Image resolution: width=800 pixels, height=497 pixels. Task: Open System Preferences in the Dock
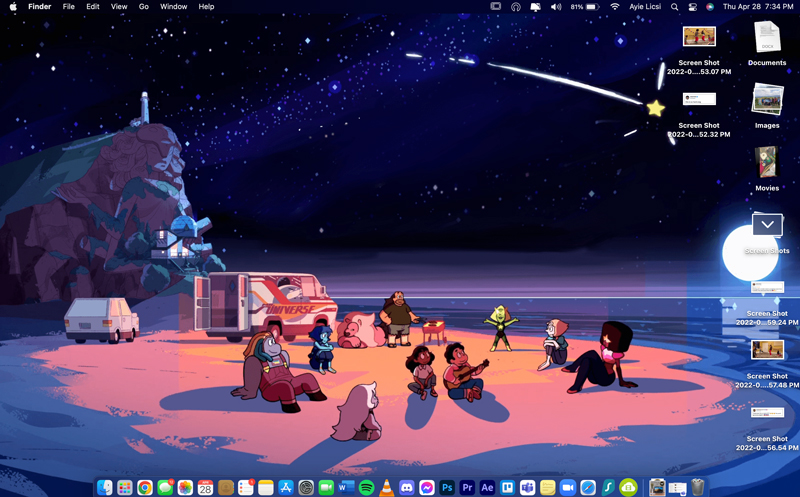coord(306,487)
